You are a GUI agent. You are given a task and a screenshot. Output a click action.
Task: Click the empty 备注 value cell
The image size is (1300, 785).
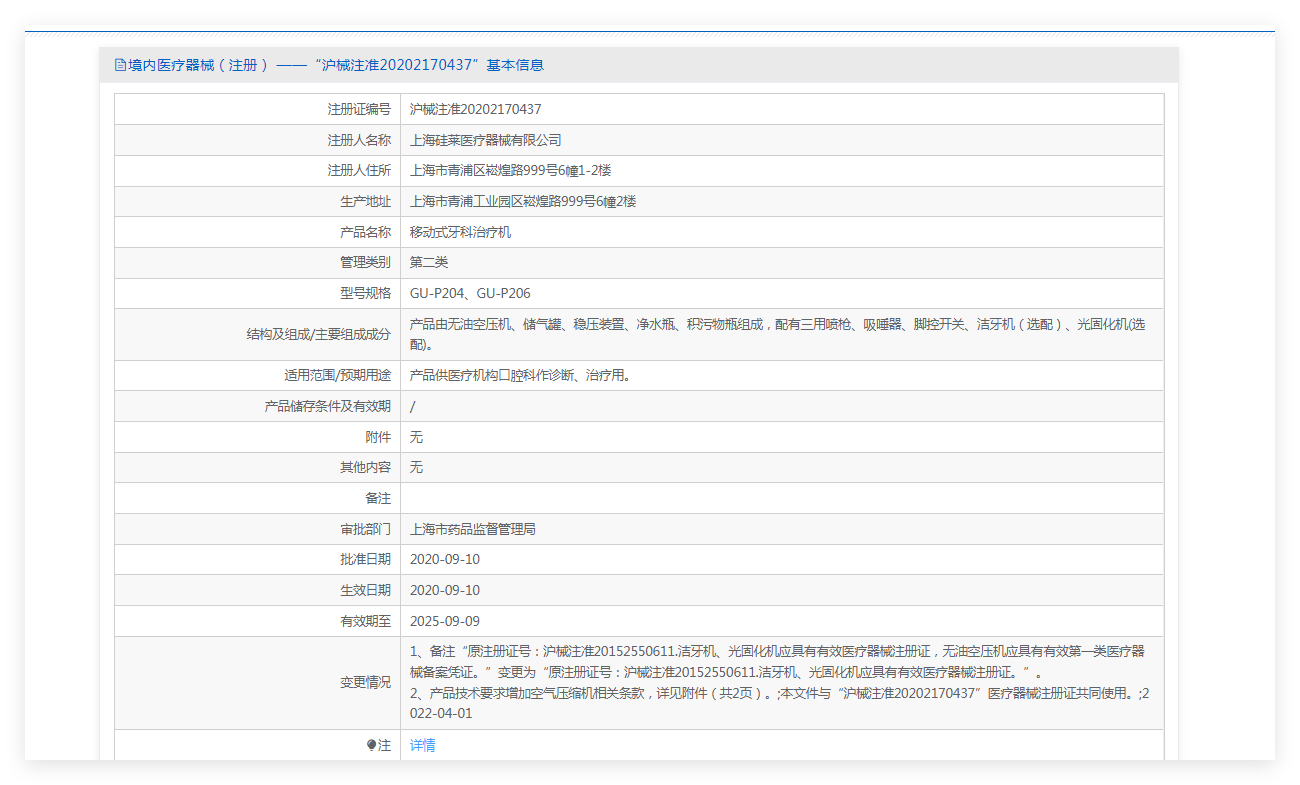780,498
